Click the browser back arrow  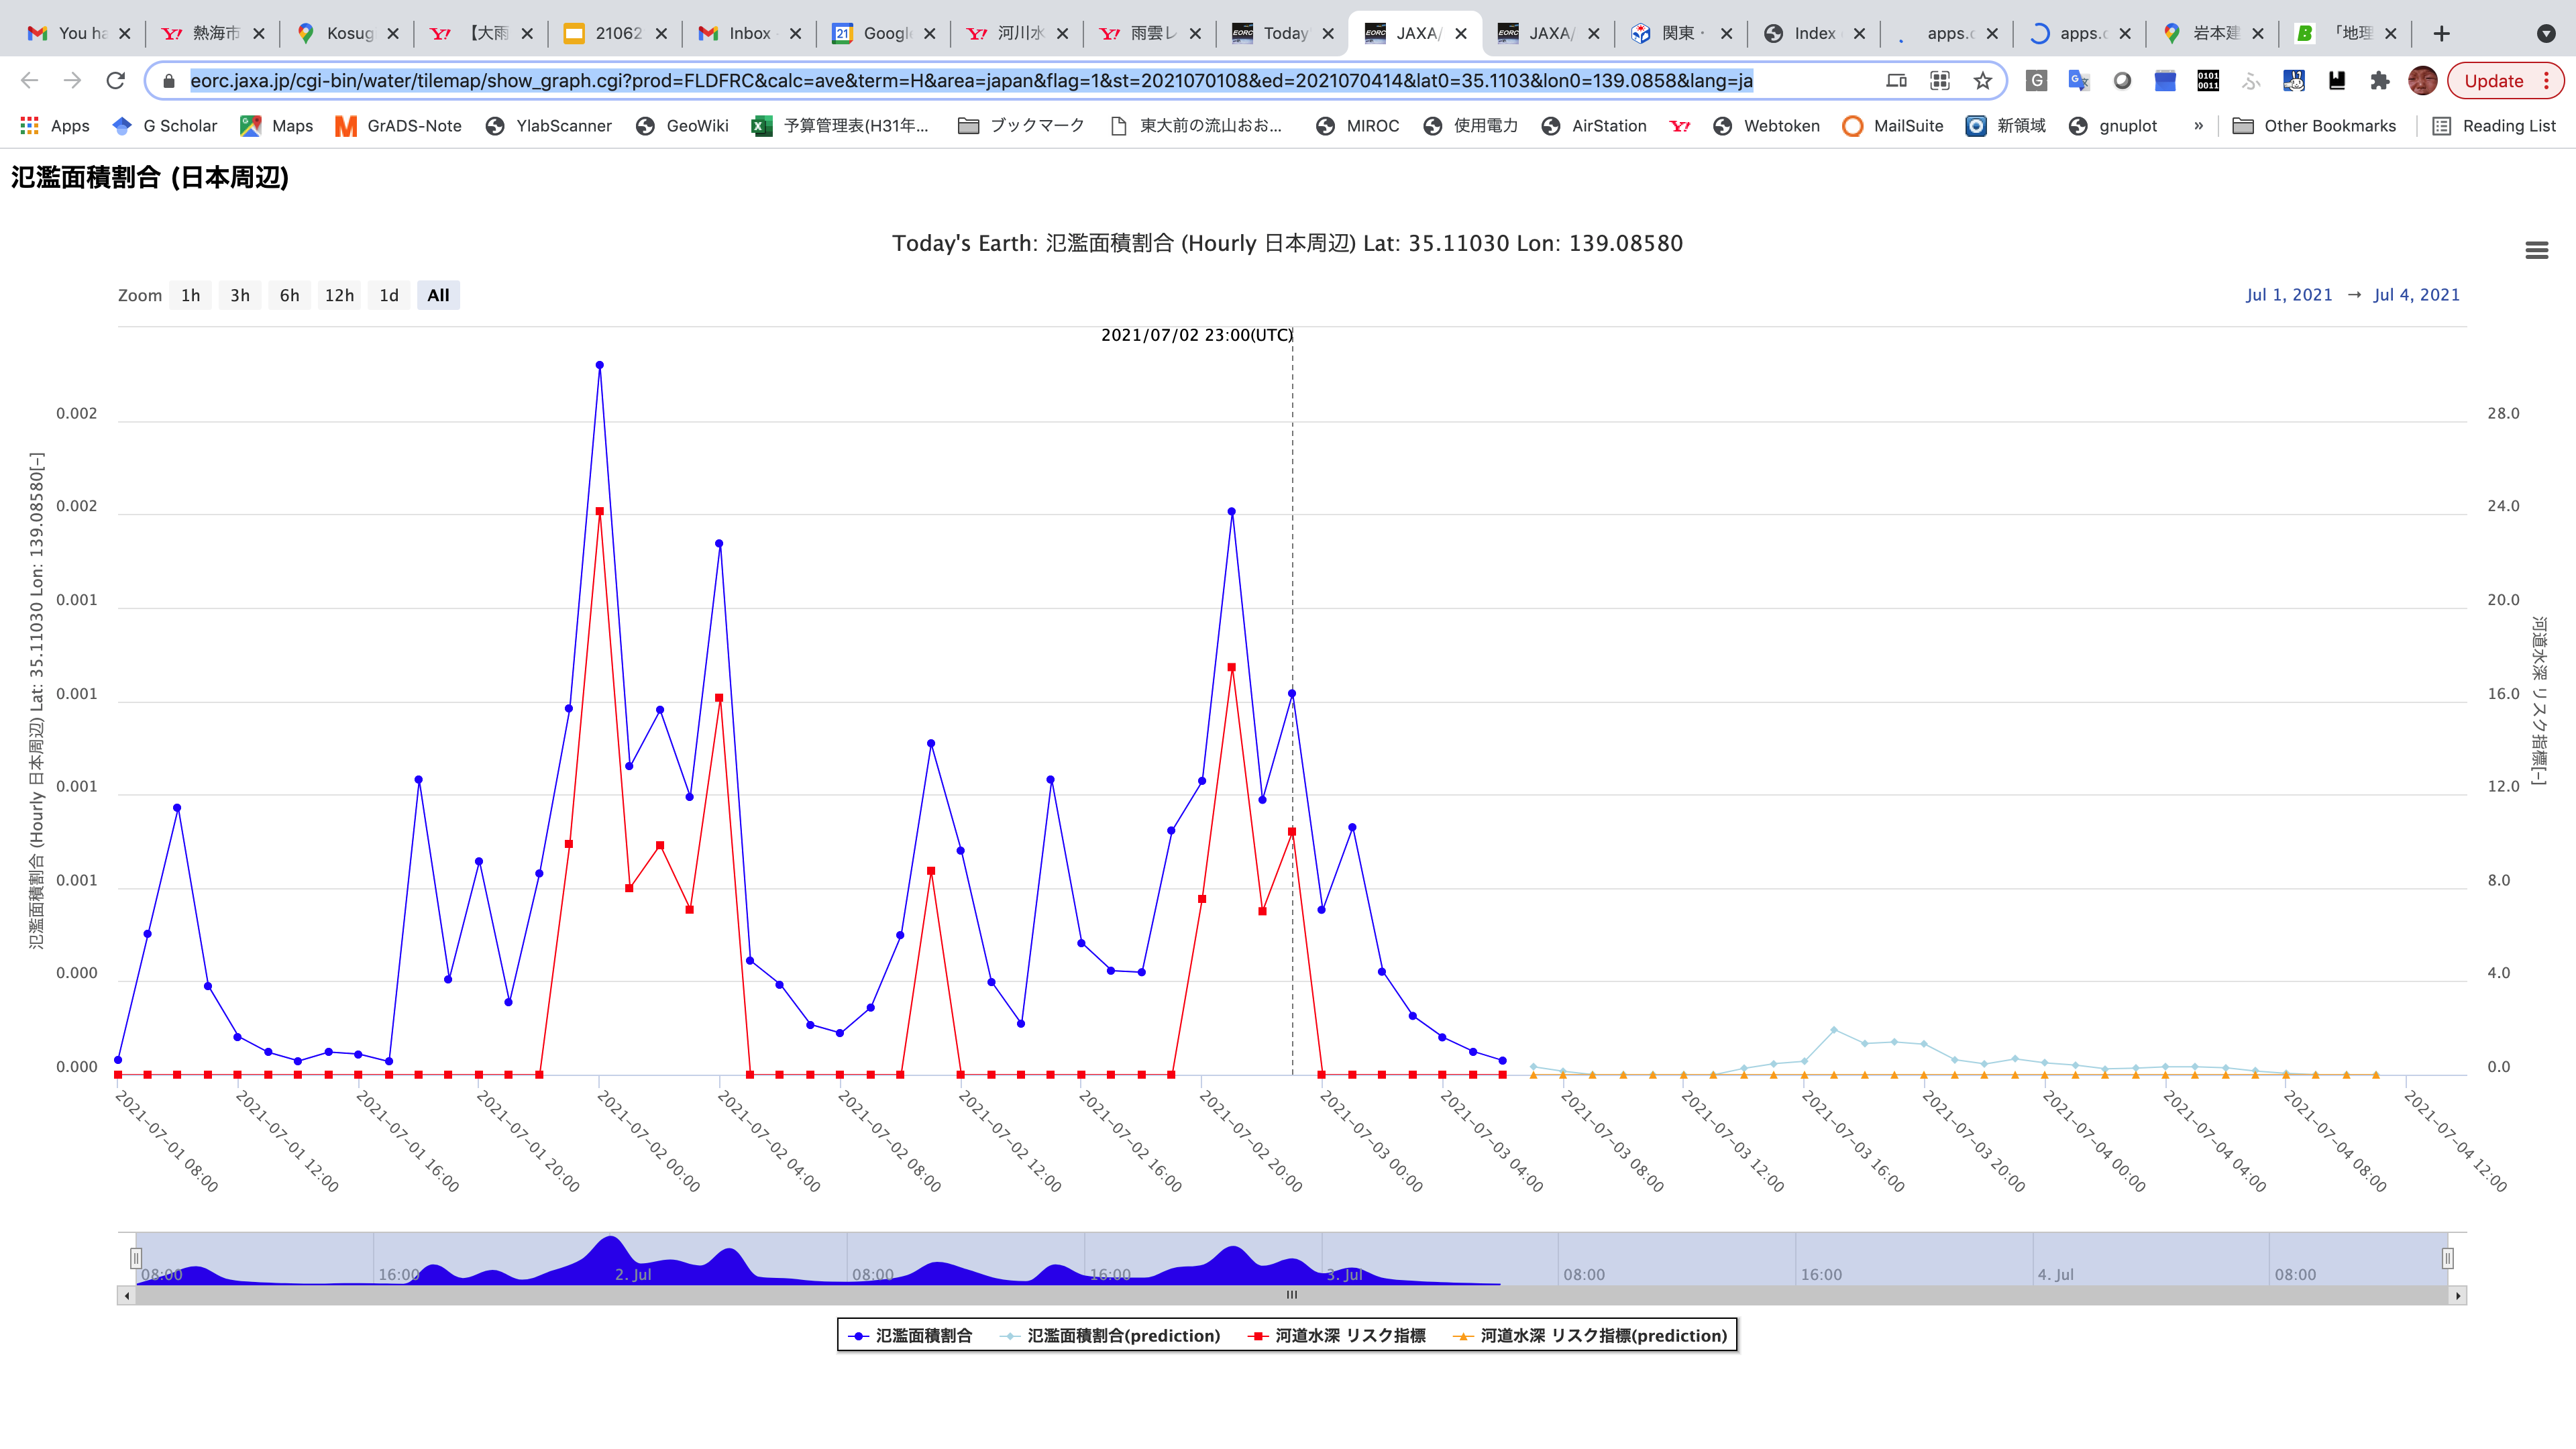(x=29, y=81)
